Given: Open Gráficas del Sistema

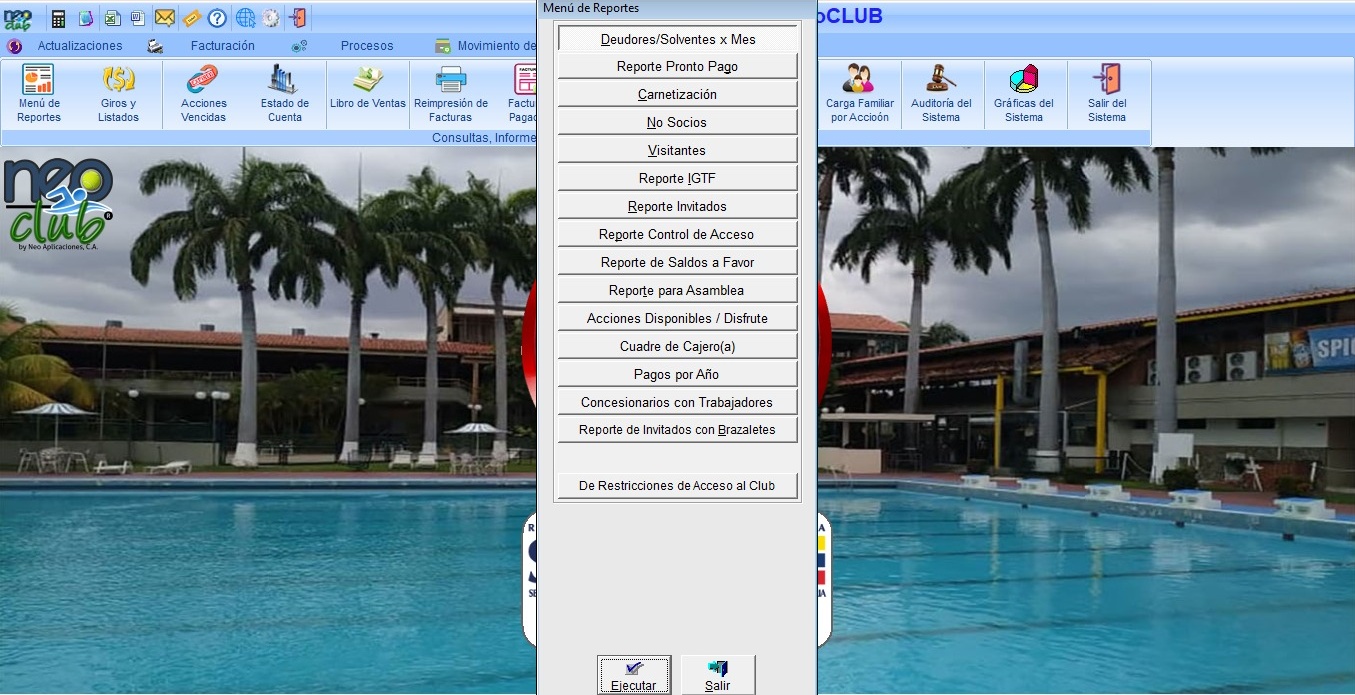Looking at the screenshot, I should pyautogui.click(x=1024, y=94).
